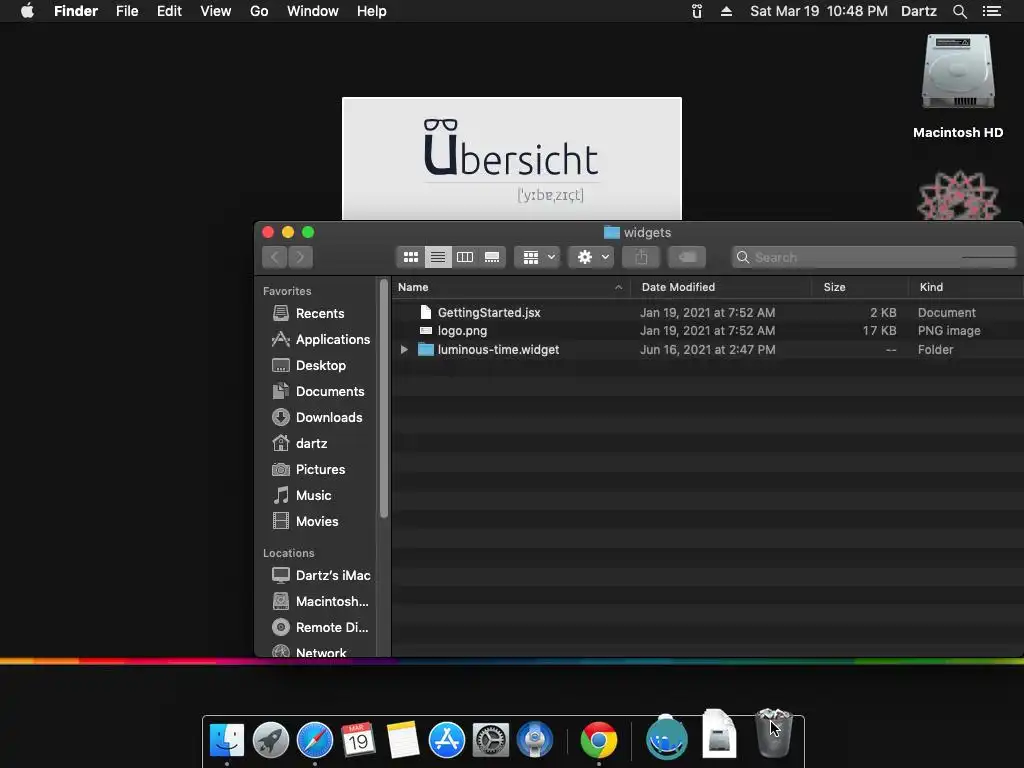Open App Store from the Dock
The image size is (1024, 768).
tap(447, 741)
